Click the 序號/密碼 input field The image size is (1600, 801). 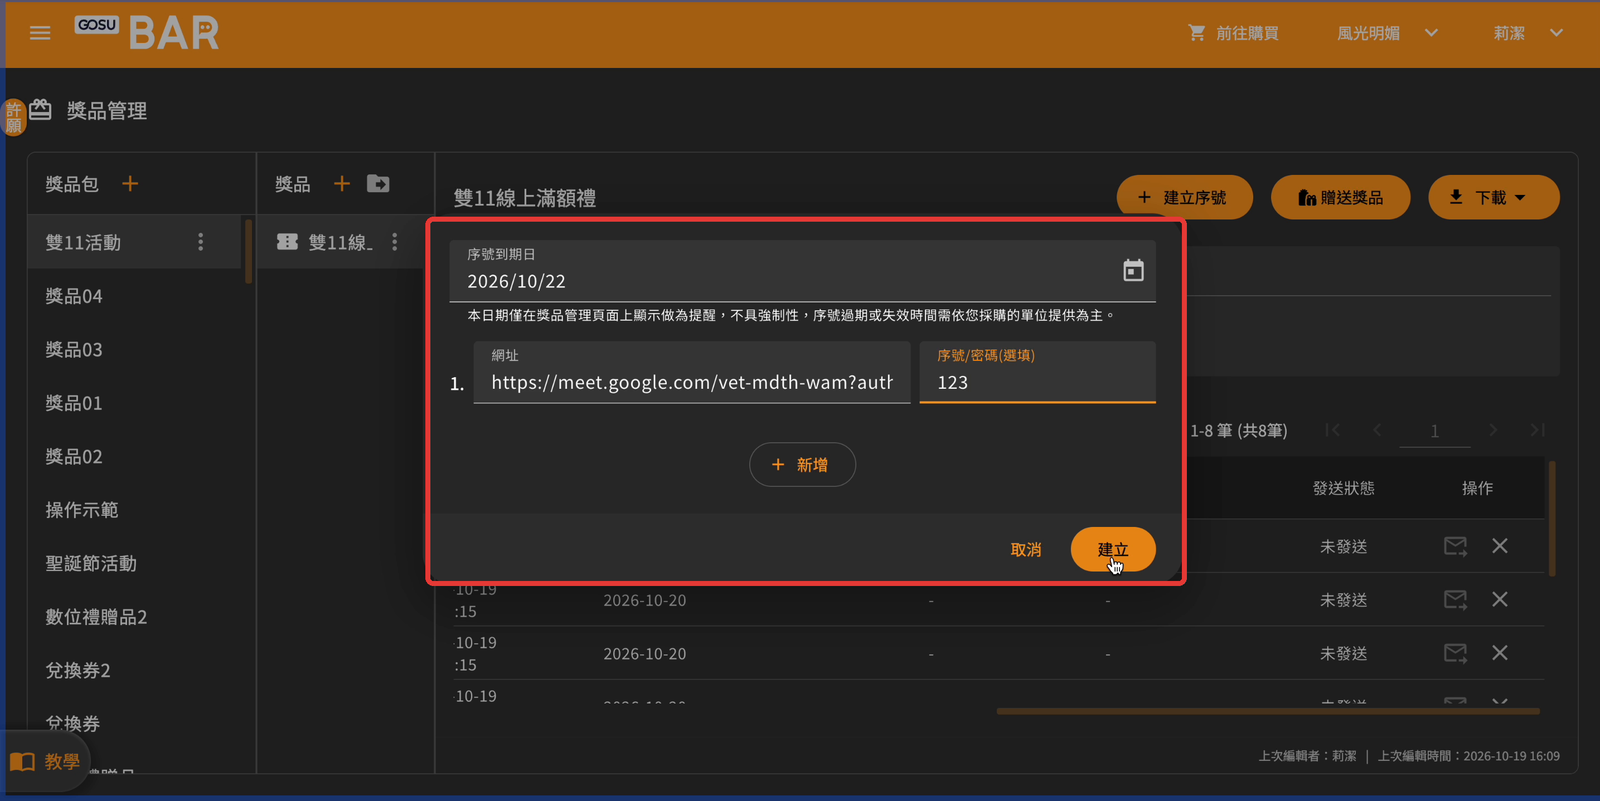[x=1037, y=372]
